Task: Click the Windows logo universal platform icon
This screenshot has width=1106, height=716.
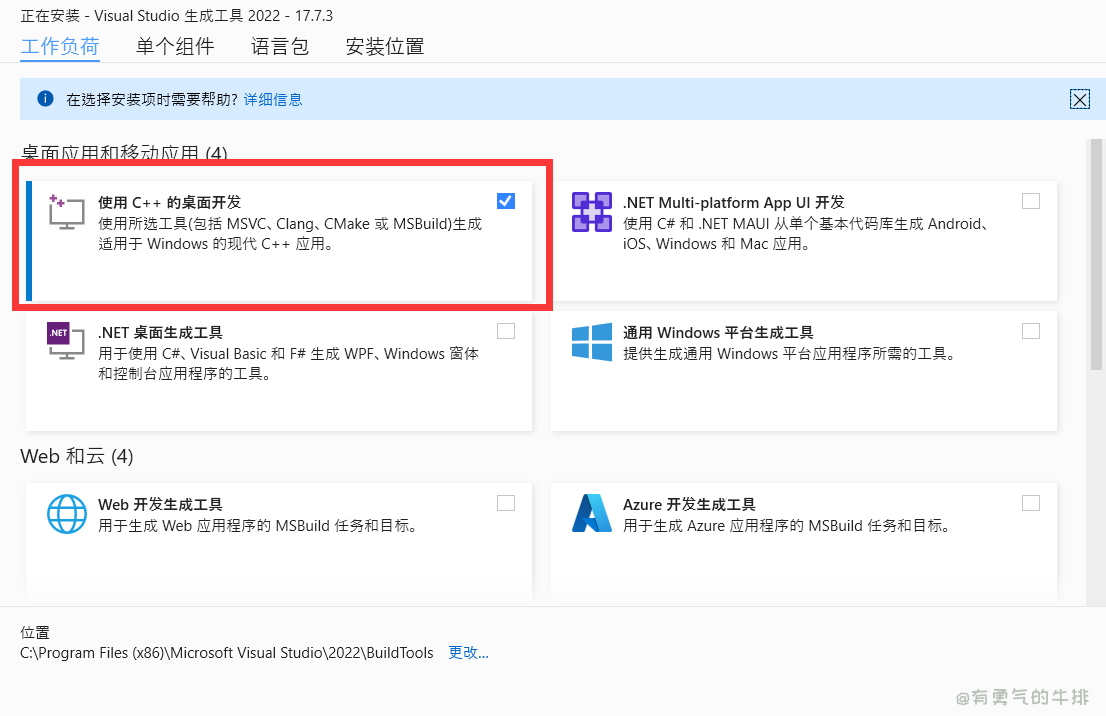Action: (591, 341)
